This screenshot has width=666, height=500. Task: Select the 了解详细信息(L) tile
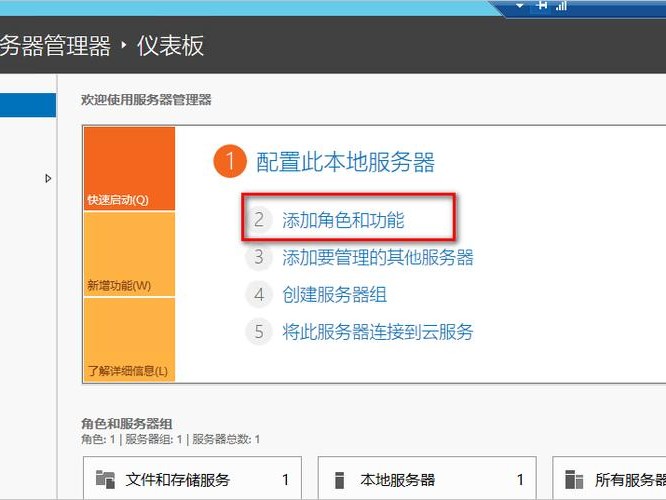[130, 339]
